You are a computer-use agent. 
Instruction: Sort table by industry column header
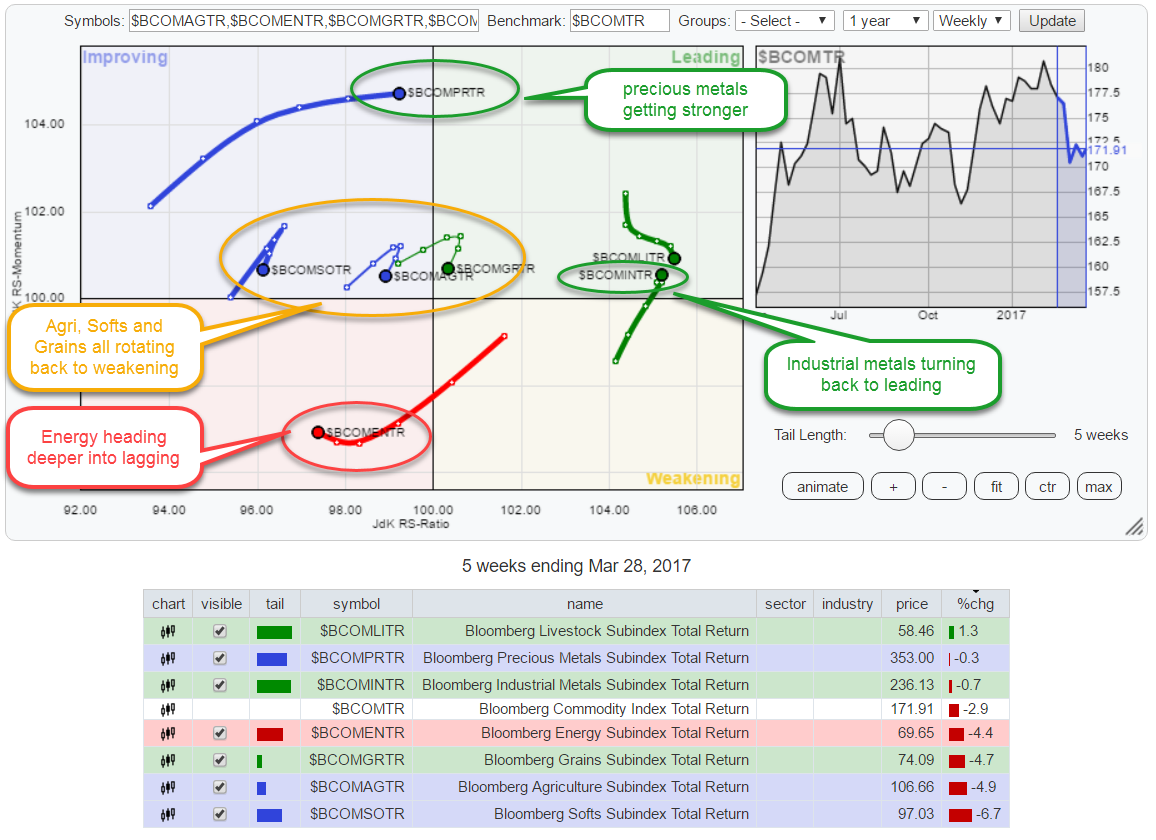(x=847, y=604)
